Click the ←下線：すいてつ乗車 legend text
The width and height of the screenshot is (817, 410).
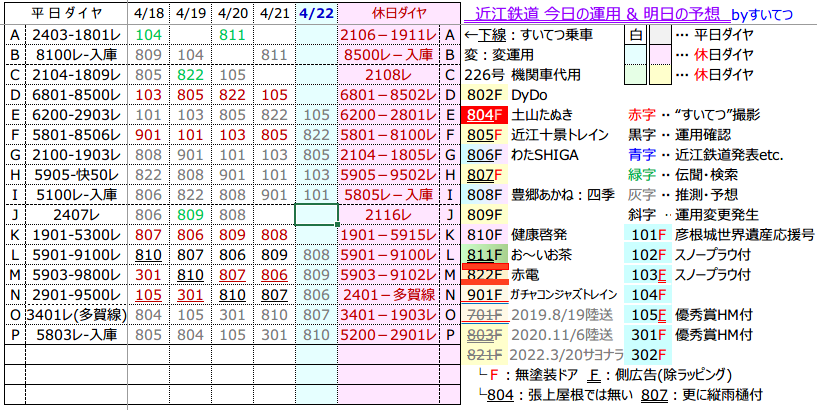[x=528, y=35]
